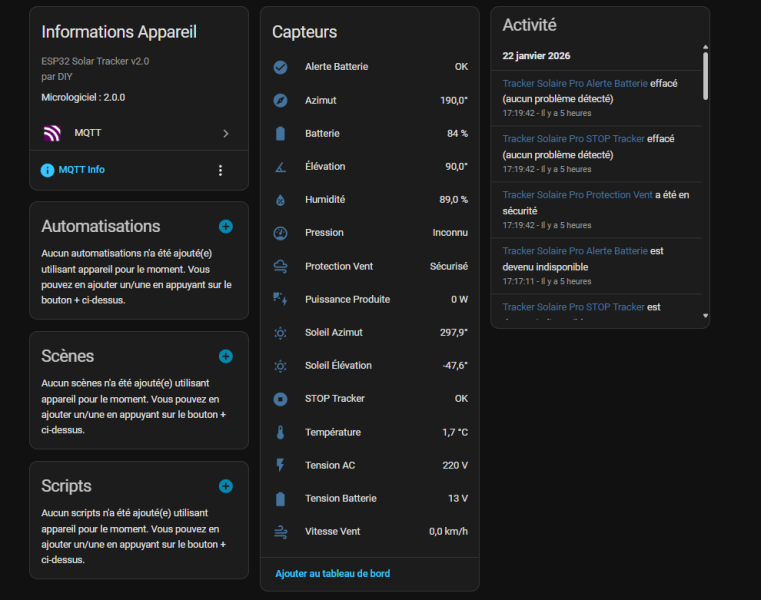Click the Alerte Batterie checkmark icon

point(280,67)
